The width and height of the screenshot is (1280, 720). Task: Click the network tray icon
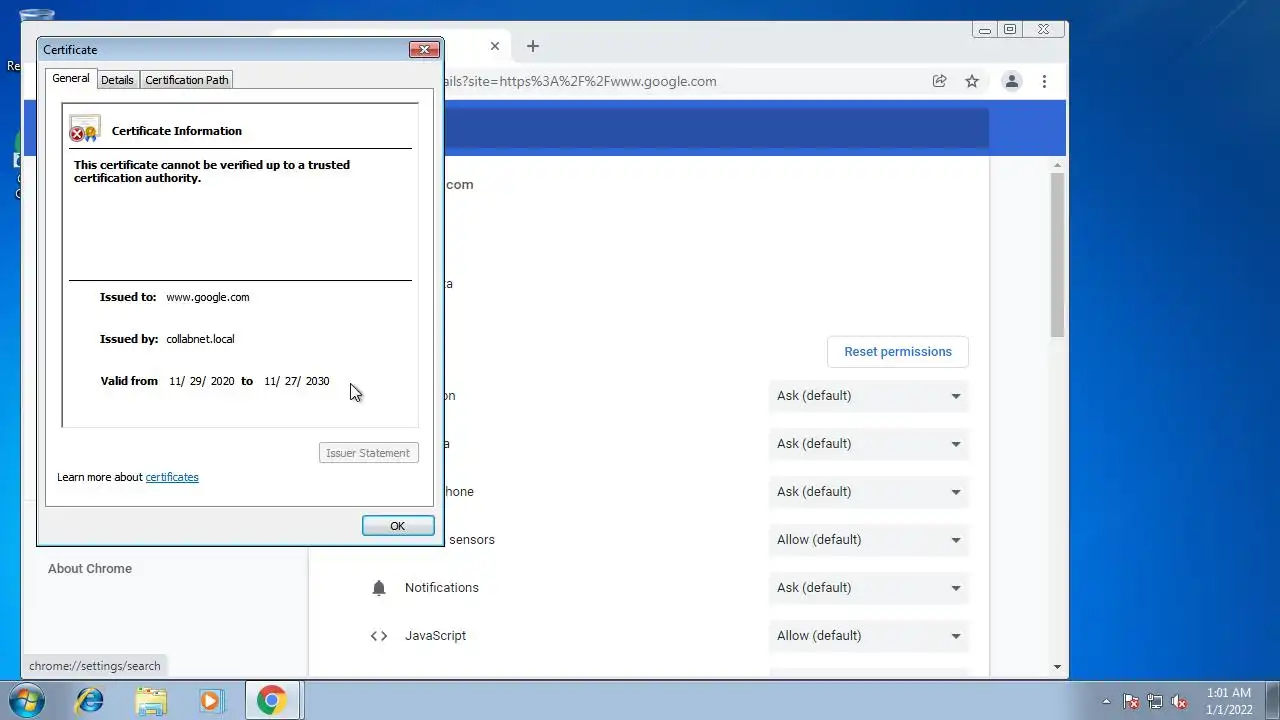click(x=1155, y=702)
